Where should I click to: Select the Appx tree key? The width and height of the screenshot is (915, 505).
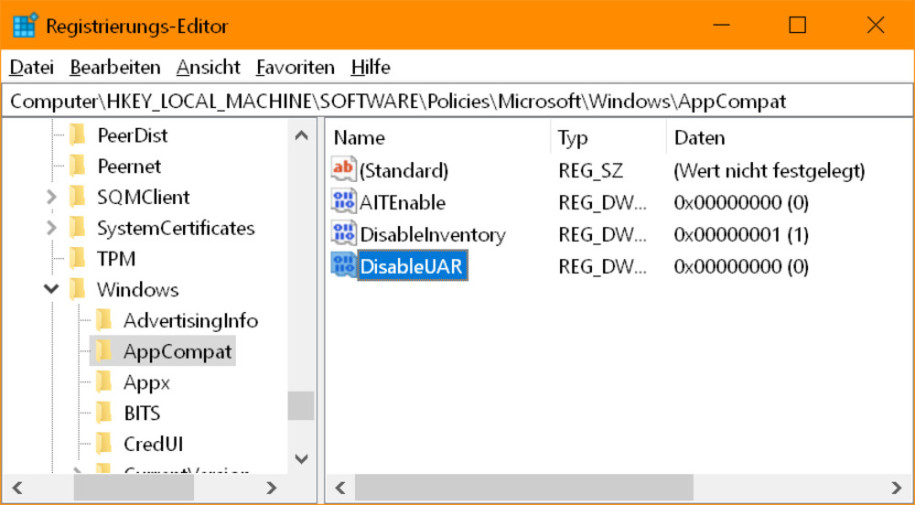[x=146, y=383]
